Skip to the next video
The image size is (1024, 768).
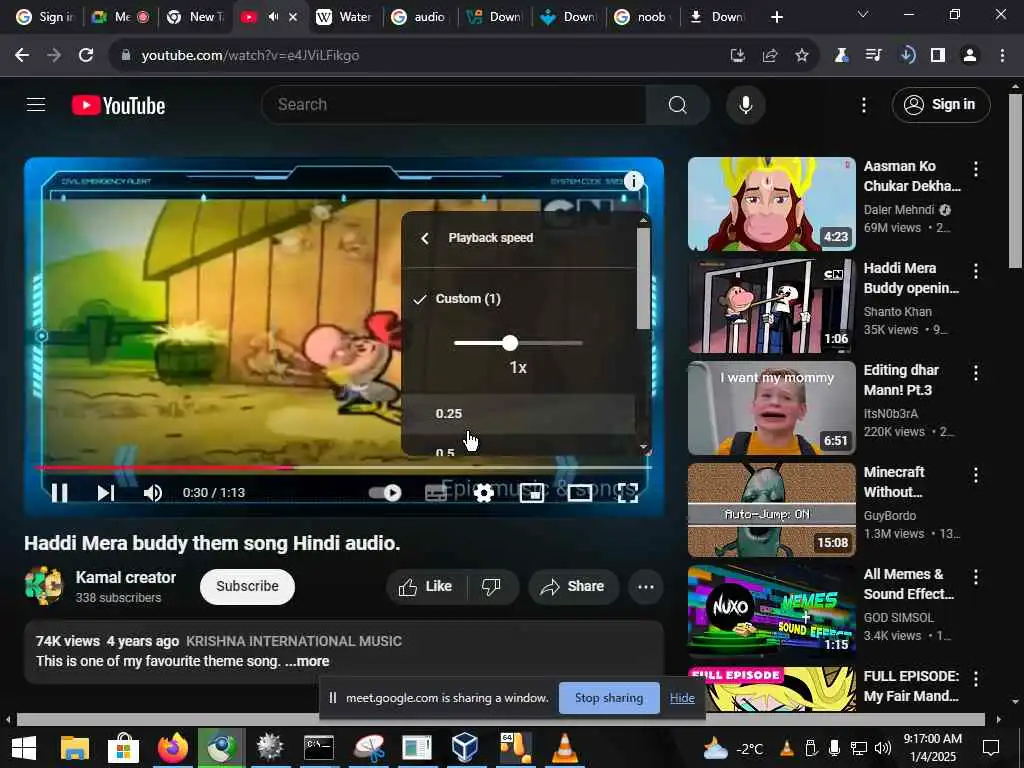point(106,492)
